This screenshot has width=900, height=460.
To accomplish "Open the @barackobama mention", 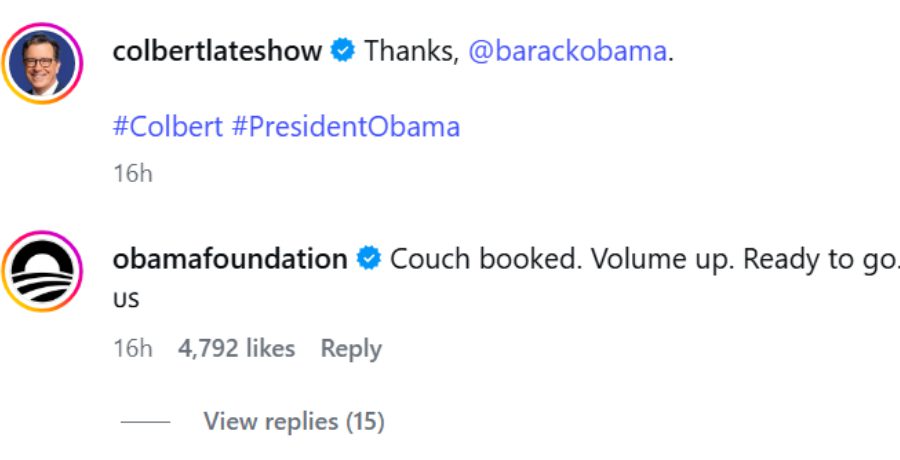I will pyautogui.click(x=567, y=50).
